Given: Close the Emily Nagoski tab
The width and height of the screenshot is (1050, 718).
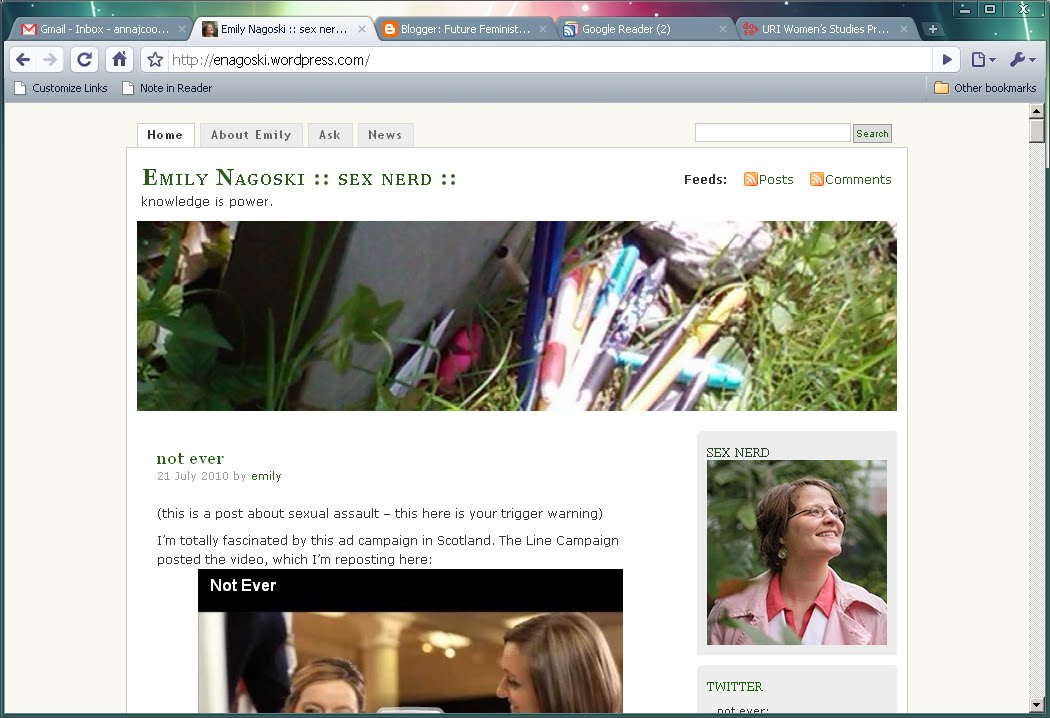Looking at the screenshot, I should tap(362, 29).
